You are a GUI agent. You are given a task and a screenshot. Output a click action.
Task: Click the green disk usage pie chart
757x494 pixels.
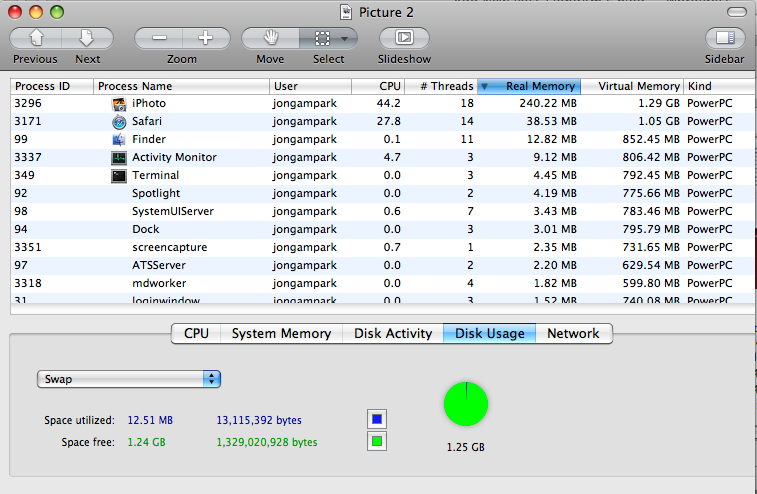click(x=466, y=404)
